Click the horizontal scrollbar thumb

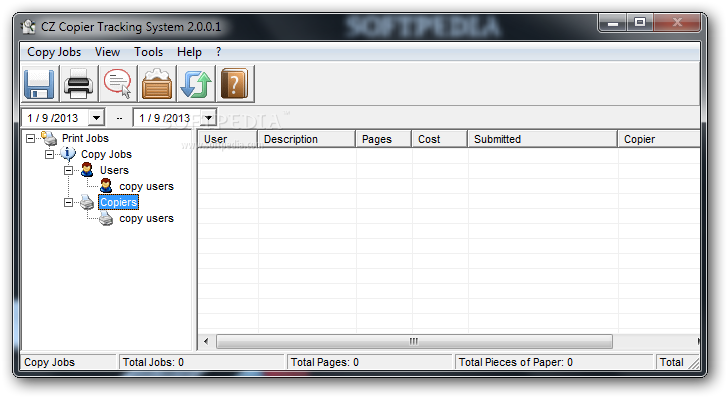(x=414, y=341)
